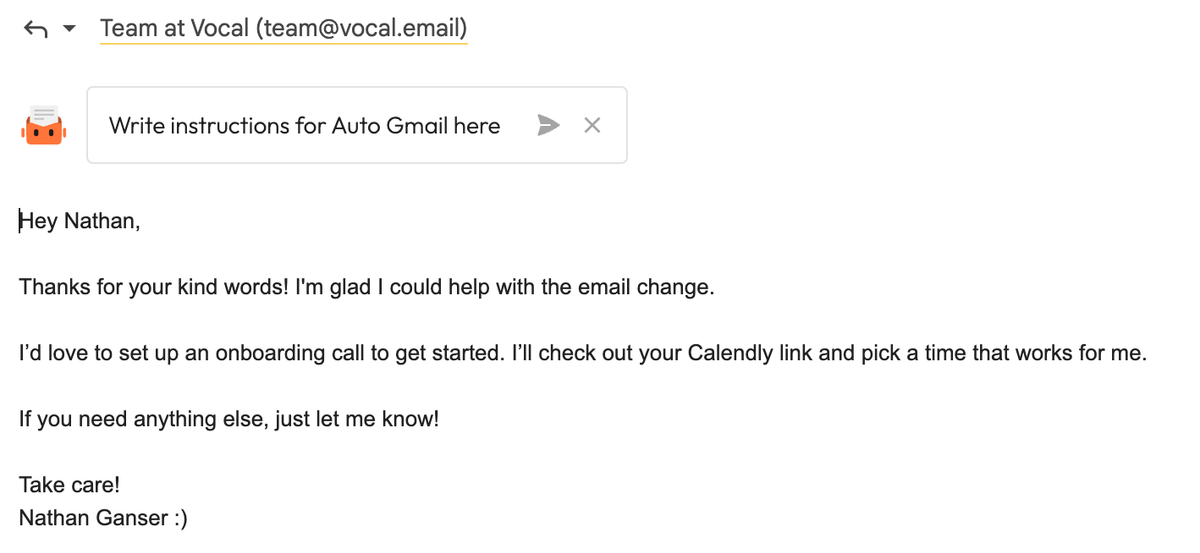
Task: Open the reply type dropdown caret
Action: click(69, 29)
